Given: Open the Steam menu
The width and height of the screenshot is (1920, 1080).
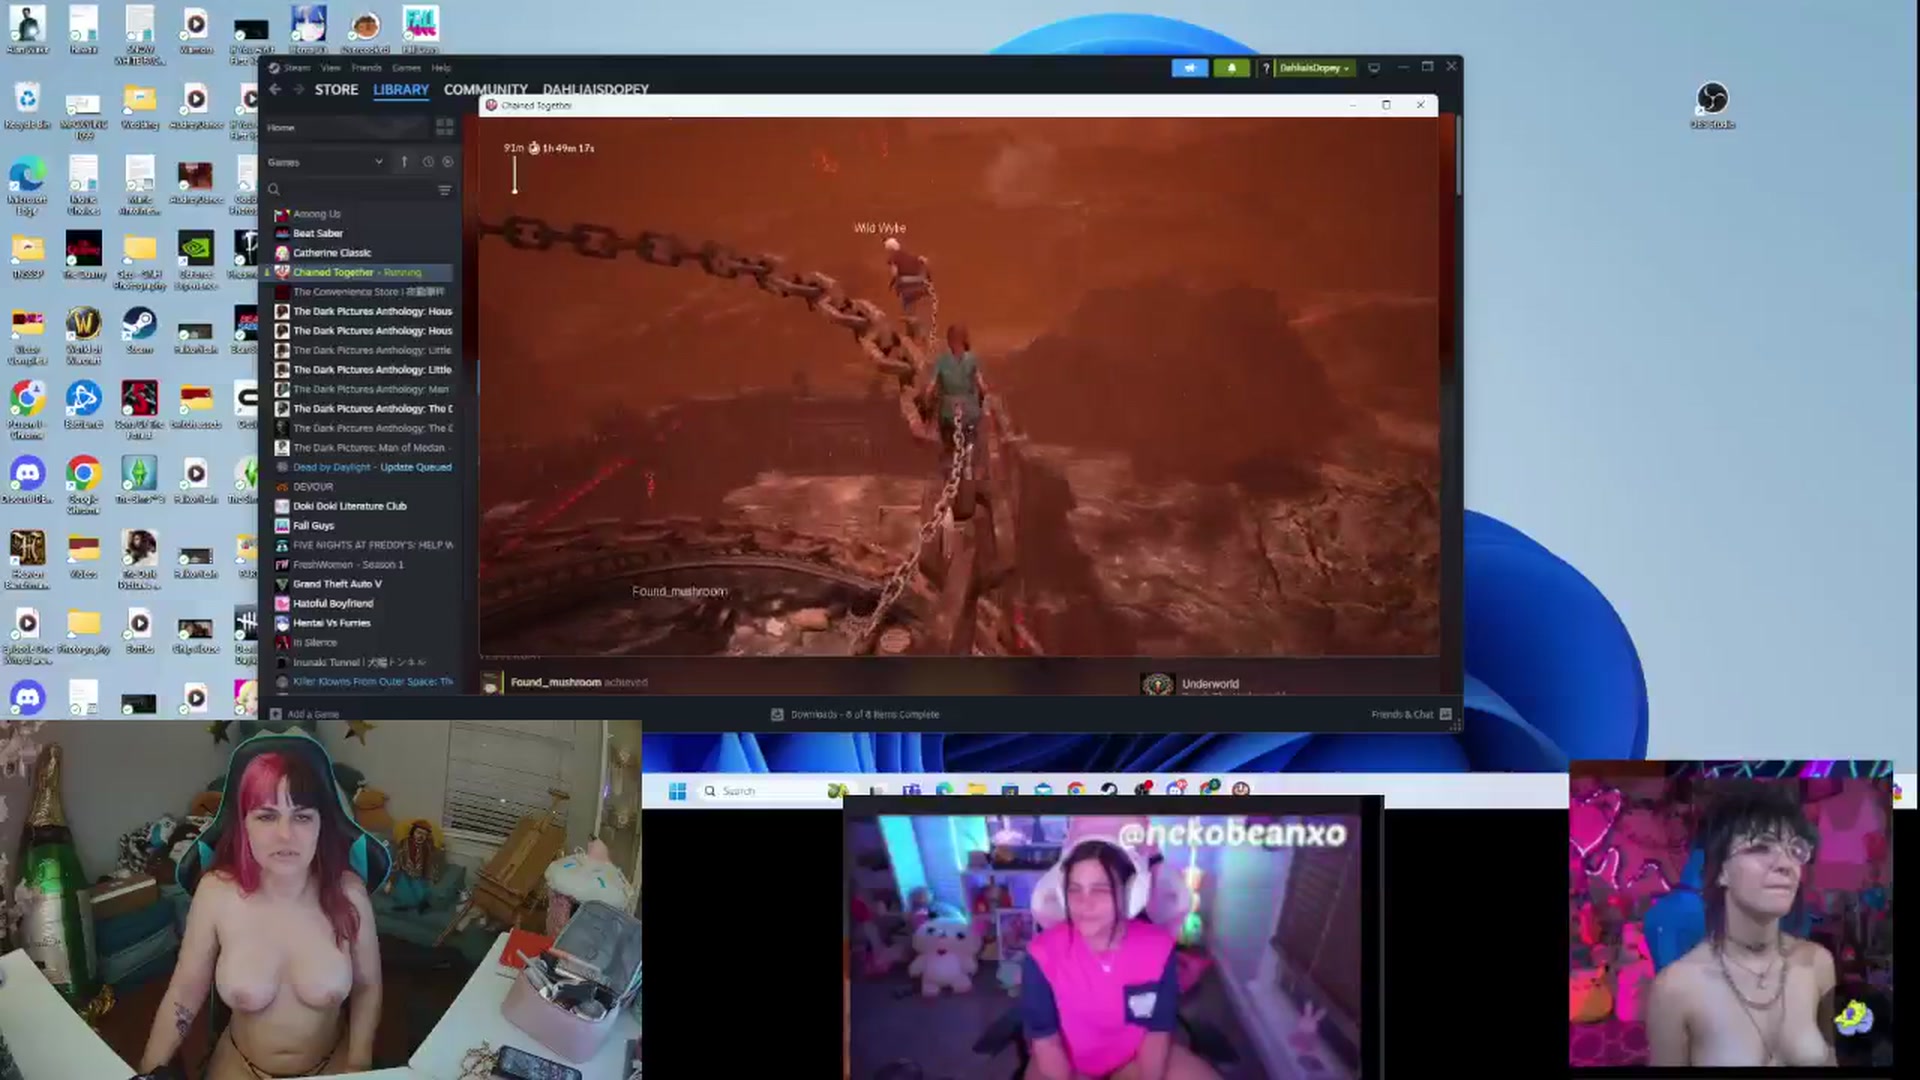Looking at the screenshot, I should click(x=297, y=68).
